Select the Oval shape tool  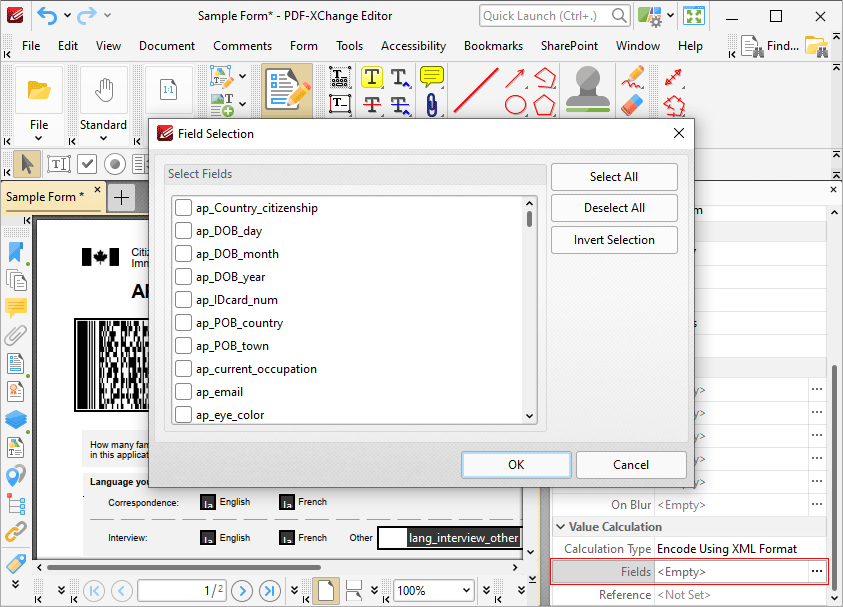pyautogui.click(x=516, y=105)
